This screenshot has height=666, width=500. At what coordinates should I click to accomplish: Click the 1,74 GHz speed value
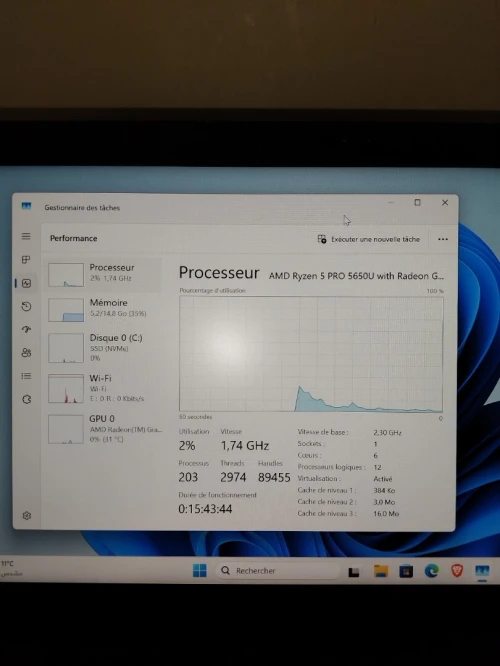pyautogui.click(x=245, y=446)
